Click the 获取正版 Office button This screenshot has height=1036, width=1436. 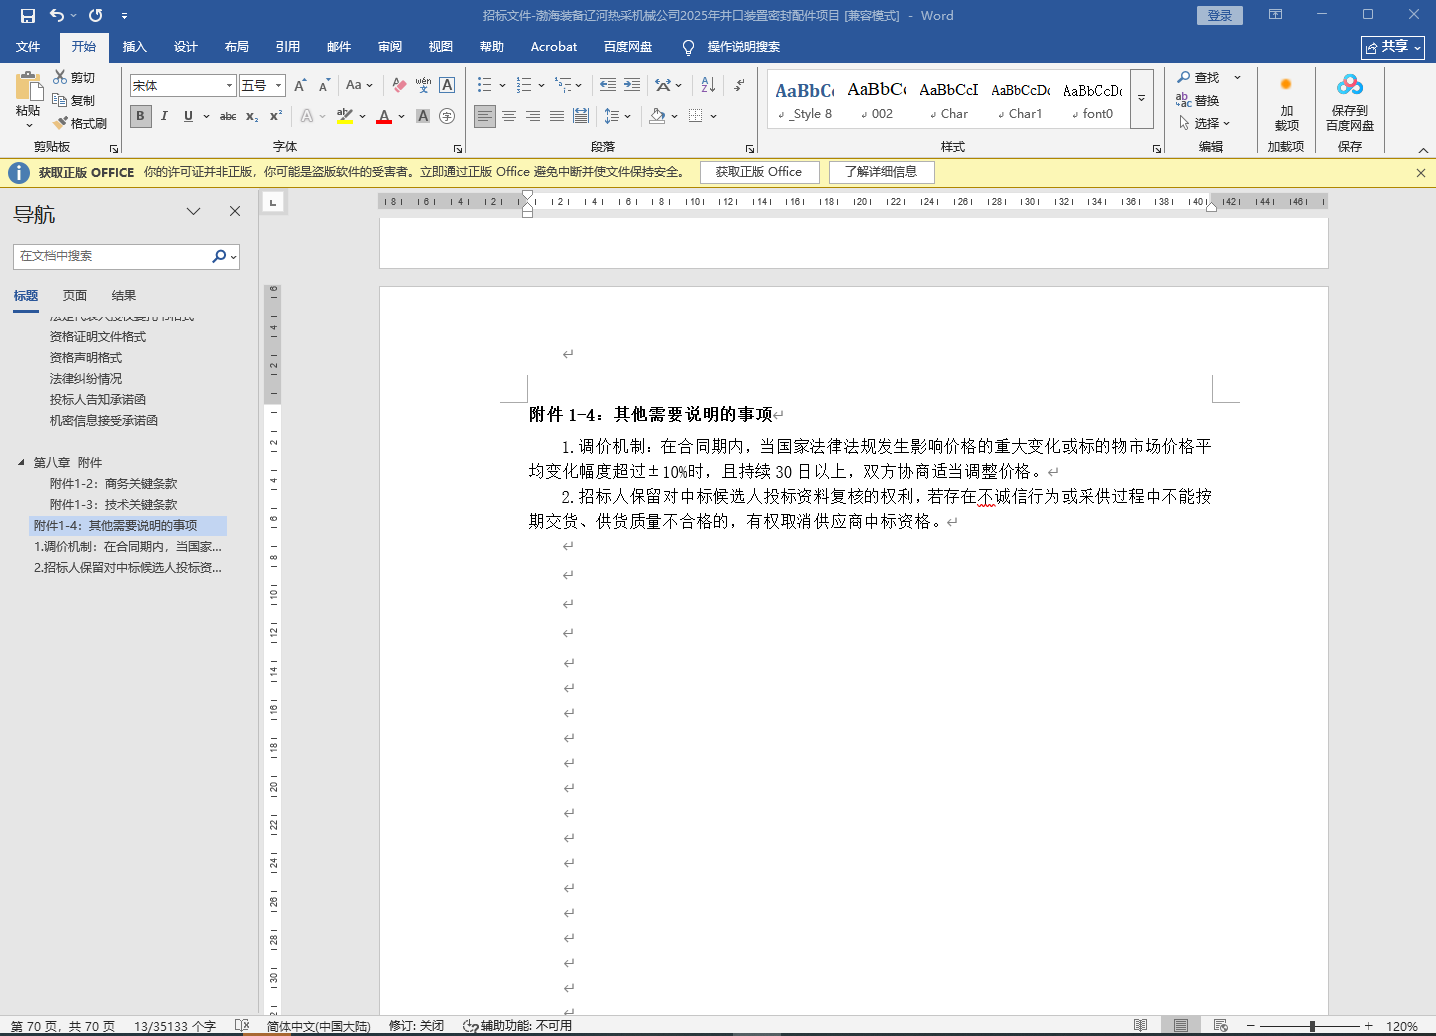[x=758, y=172]
